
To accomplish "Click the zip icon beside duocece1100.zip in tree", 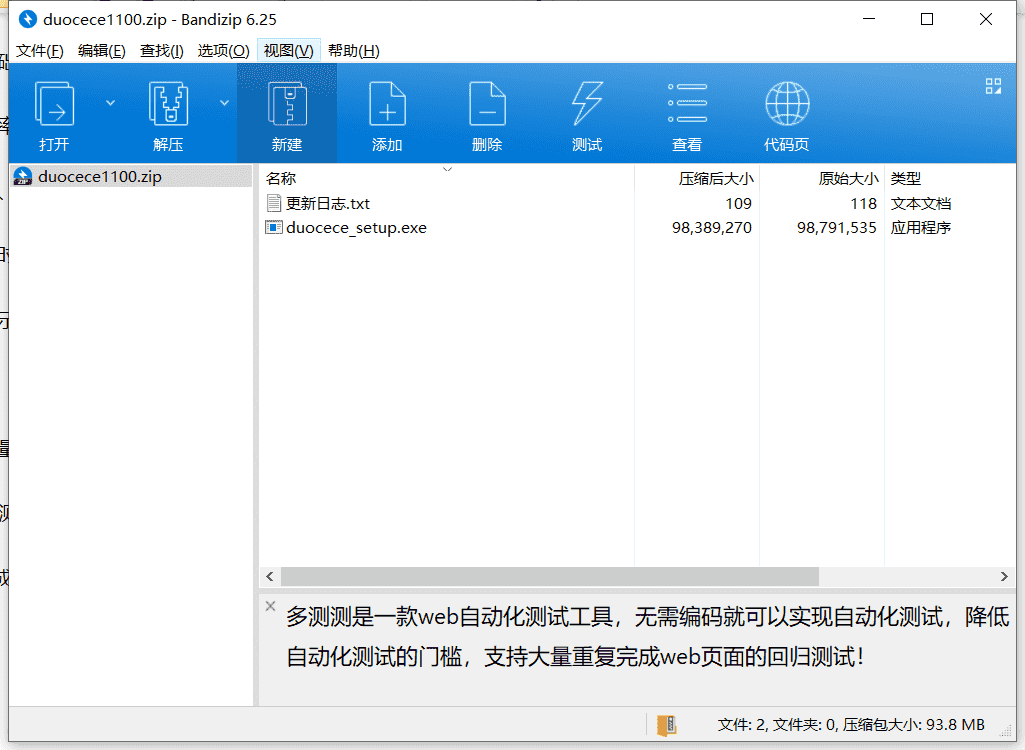I will (23, 177).
